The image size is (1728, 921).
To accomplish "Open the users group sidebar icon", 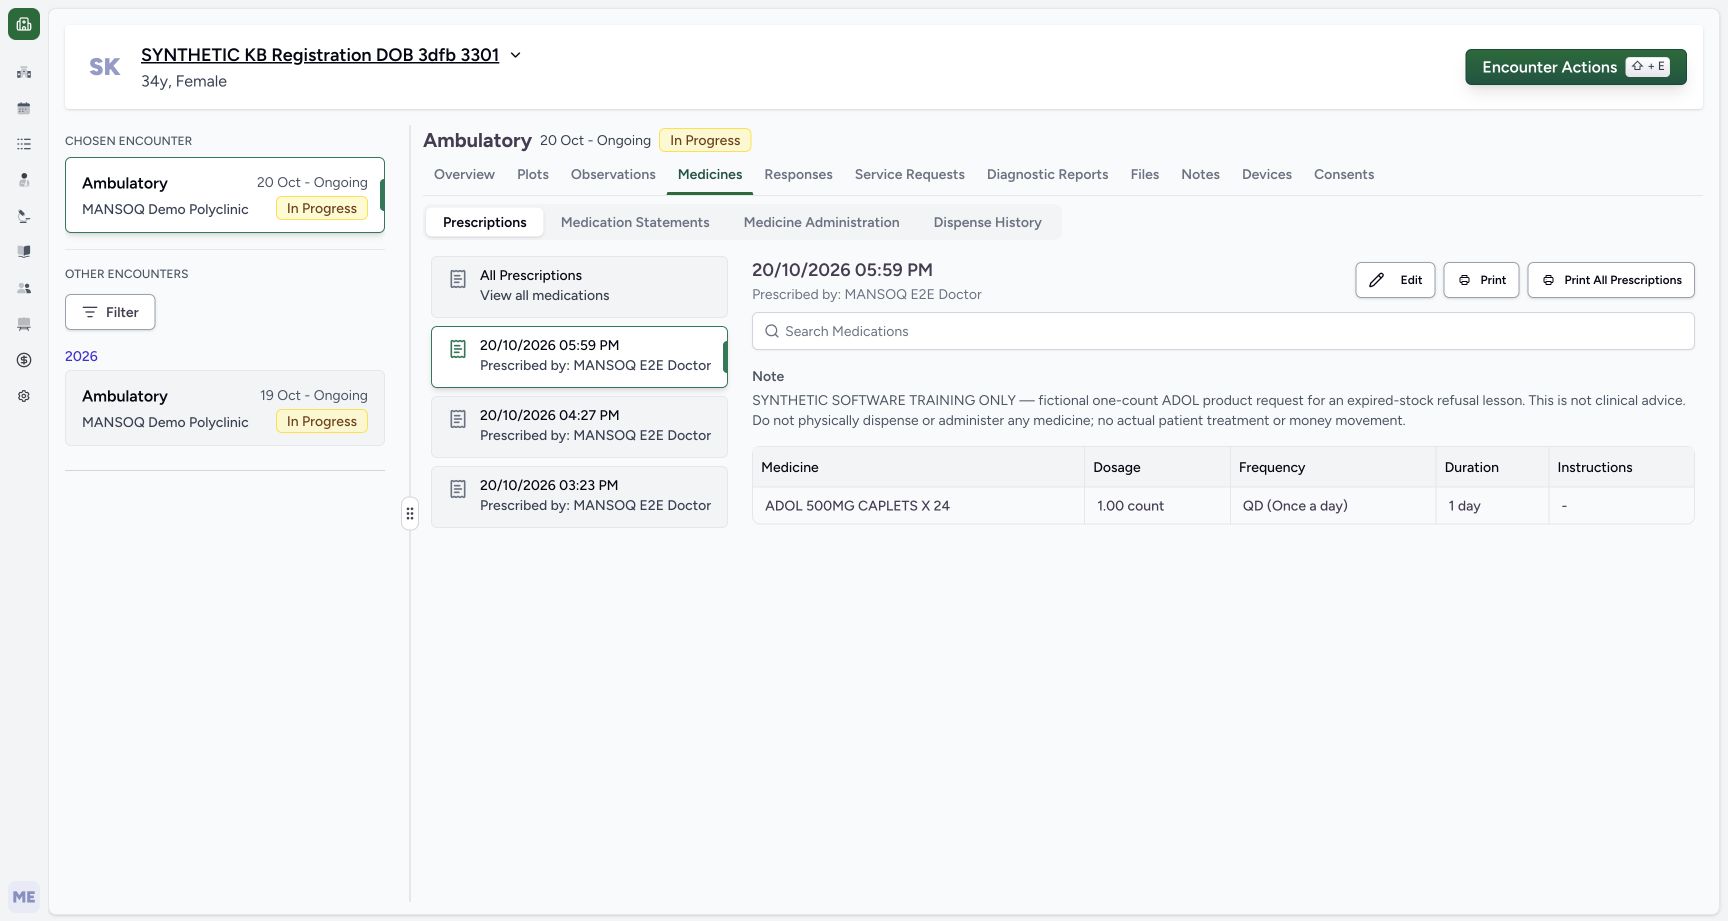I will tap(24, 288).
